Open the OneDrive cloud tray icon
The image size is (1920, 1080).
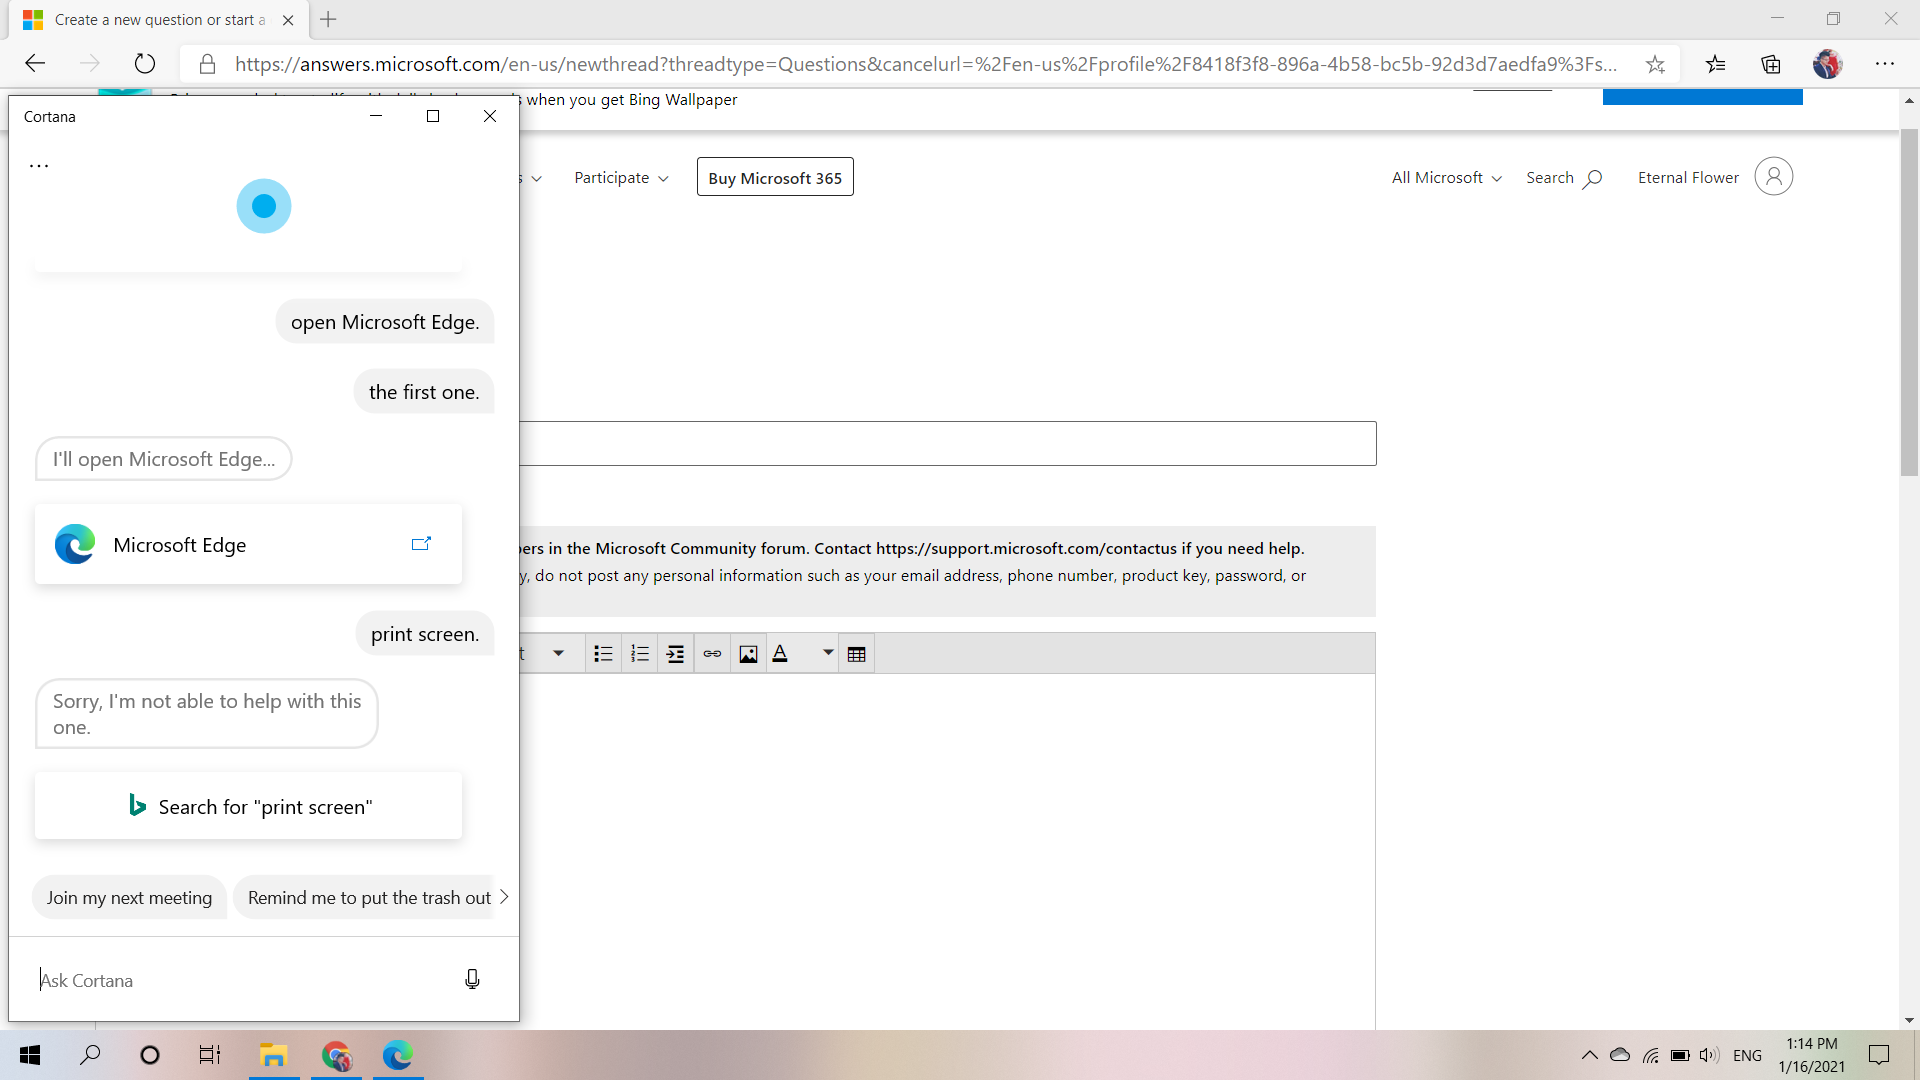tap(1620, 1055)
